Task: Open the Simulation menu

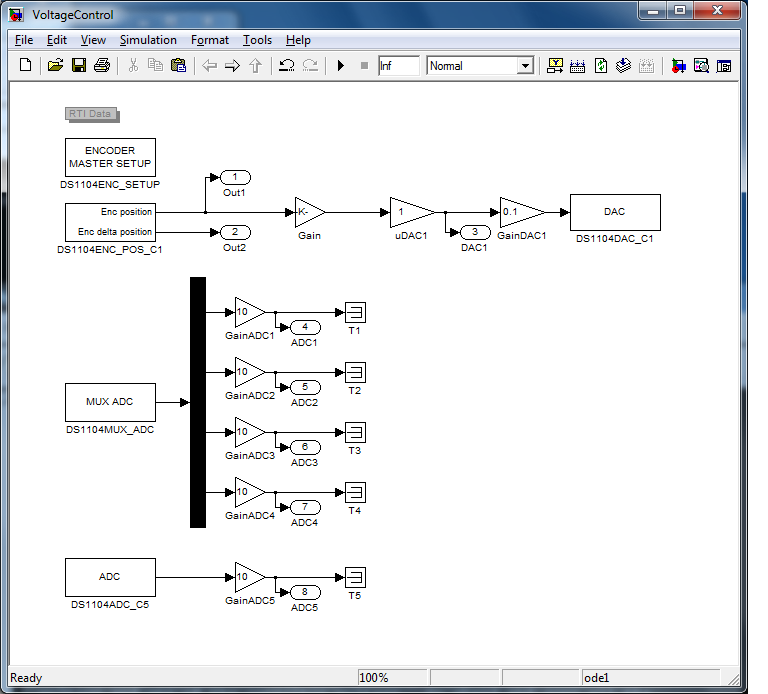Action: (x=148, y=40)
